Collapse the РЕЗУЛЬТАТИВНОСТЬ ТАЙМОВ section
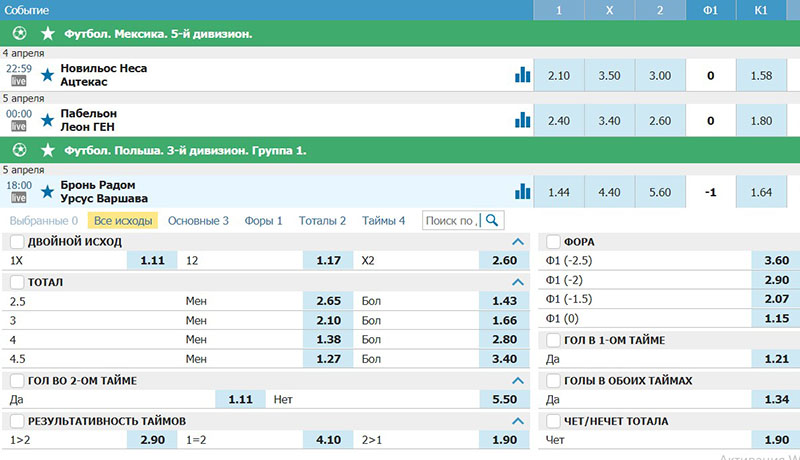The image size is (800, 460). pyautogui.click(x=517, y=421)
